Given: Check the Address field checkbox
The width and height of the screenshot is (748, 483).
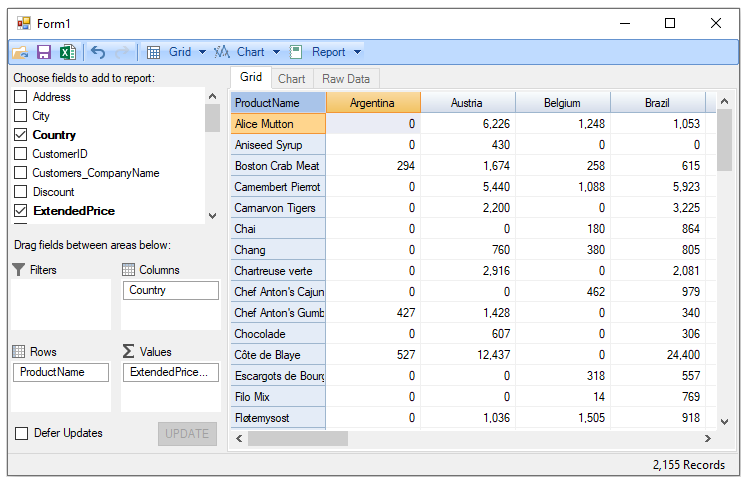Looking at the screenshot, I should tap(20, 97).
